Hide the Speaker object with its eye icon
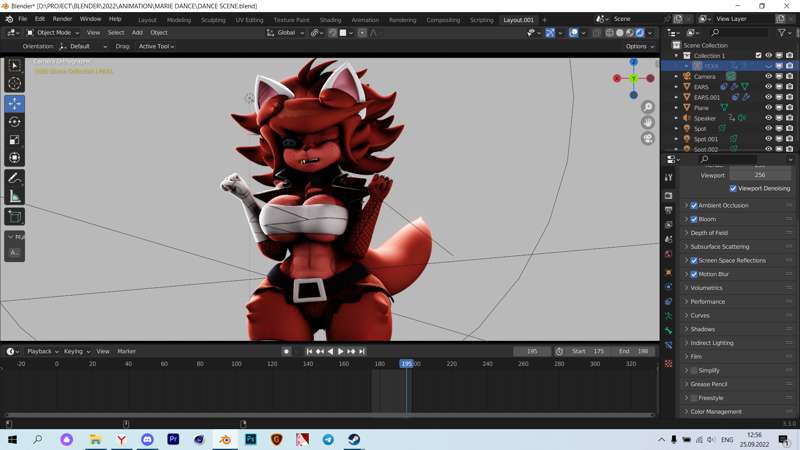Screen dimensions: 800x450 click(x=768, y=118)
